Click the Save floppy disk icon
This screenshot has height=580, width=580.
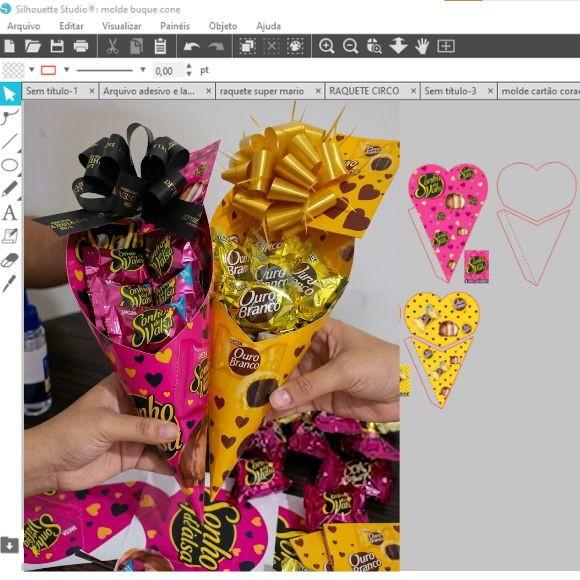(x=57, y=46)
